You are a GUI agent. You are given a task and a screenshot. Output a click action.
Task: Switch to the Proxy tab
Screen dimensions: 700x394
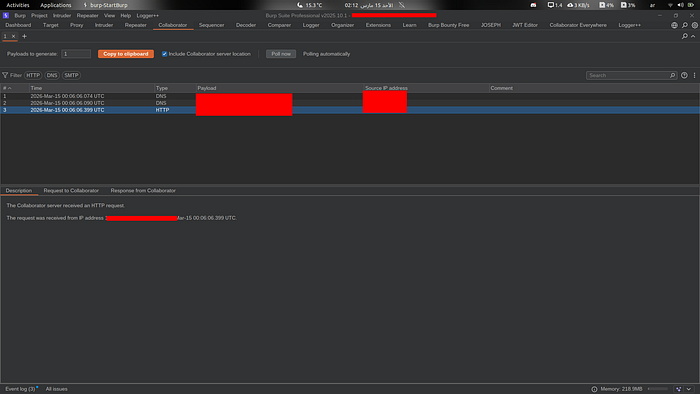coord(76,25)
